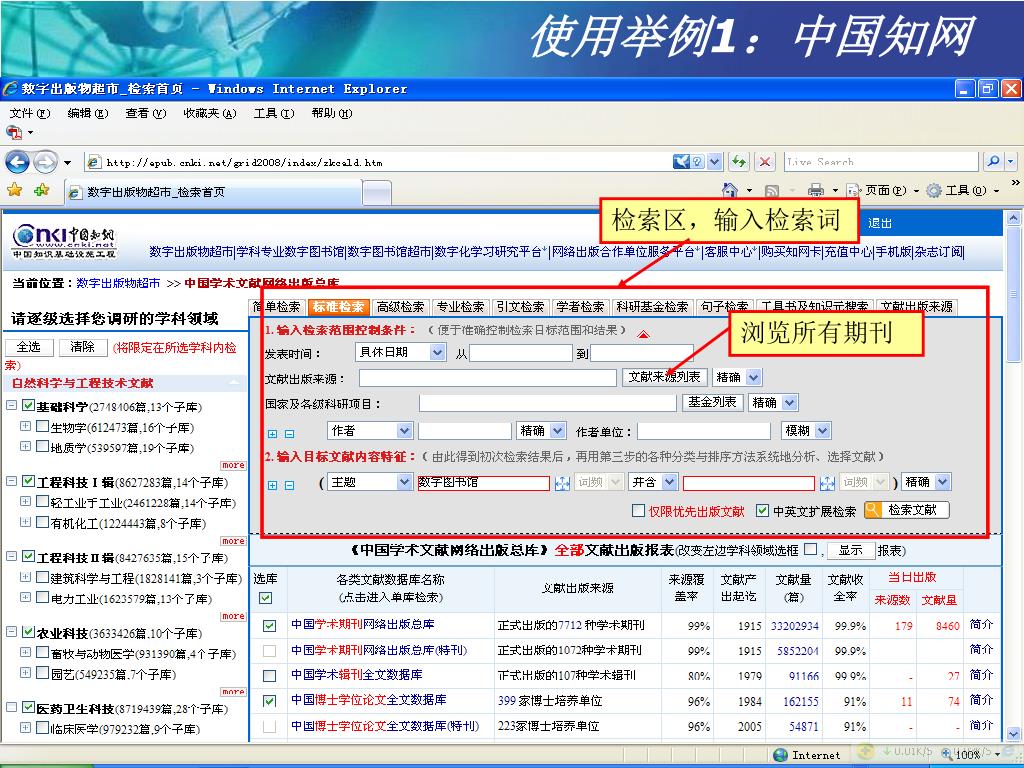
Task: Open 精确 dropdown next to 文献来源列表
Action: [754, 377]
